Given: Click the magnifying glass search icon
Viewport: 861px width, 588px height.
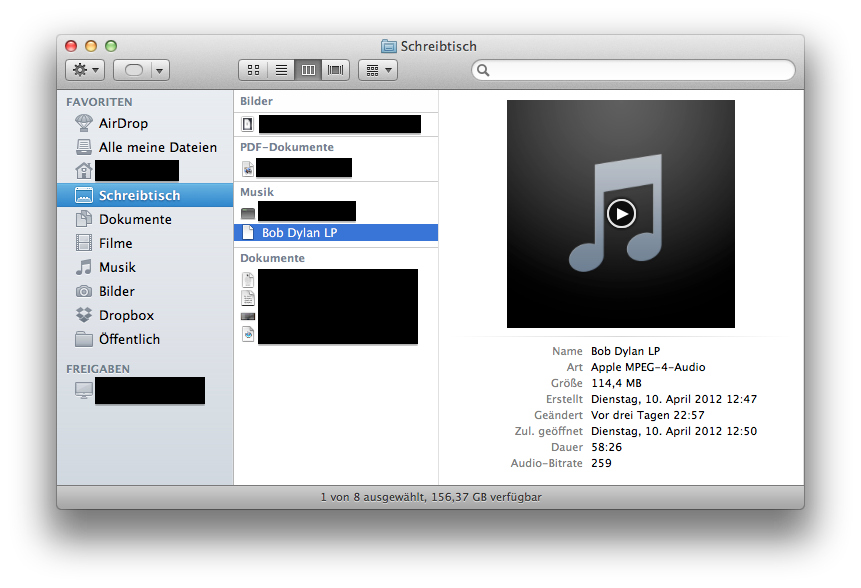Looking at the screenshot, I should pos(483,70).
